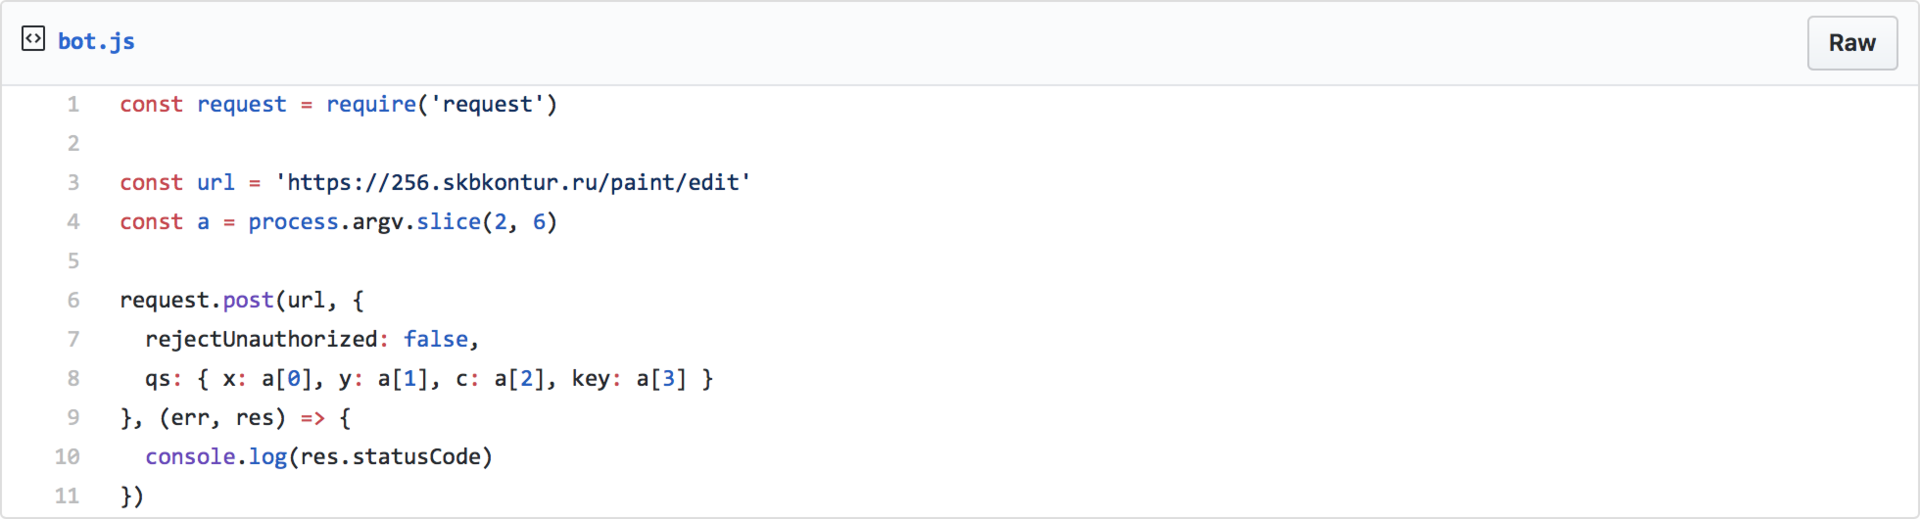Select line number 3
The height and width of the screenshot is (519, 1920).
pyautogui.click(x=73, y=182)
